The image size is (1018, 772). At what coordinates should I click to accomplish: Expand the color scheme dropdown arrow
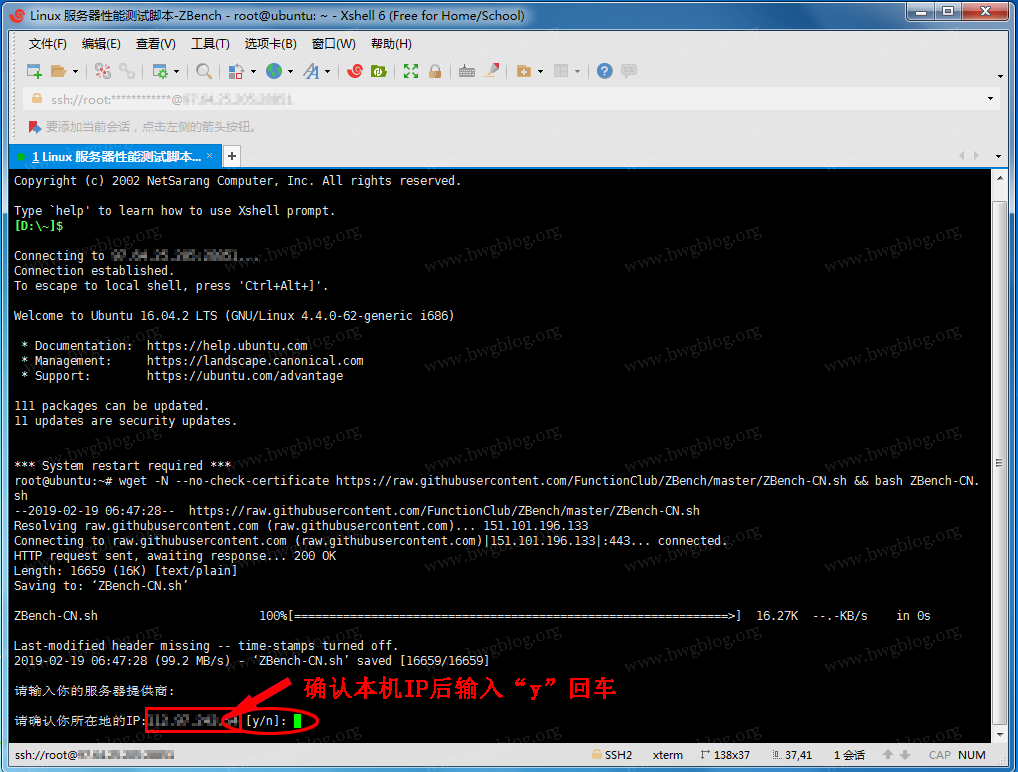coord(253,71)
